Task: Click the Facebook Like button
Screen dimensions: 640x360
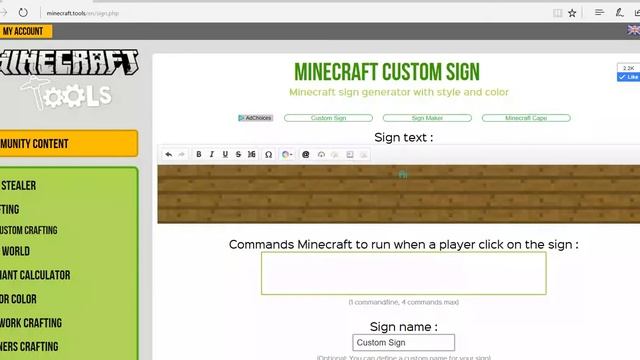Action: pos(629,77)
